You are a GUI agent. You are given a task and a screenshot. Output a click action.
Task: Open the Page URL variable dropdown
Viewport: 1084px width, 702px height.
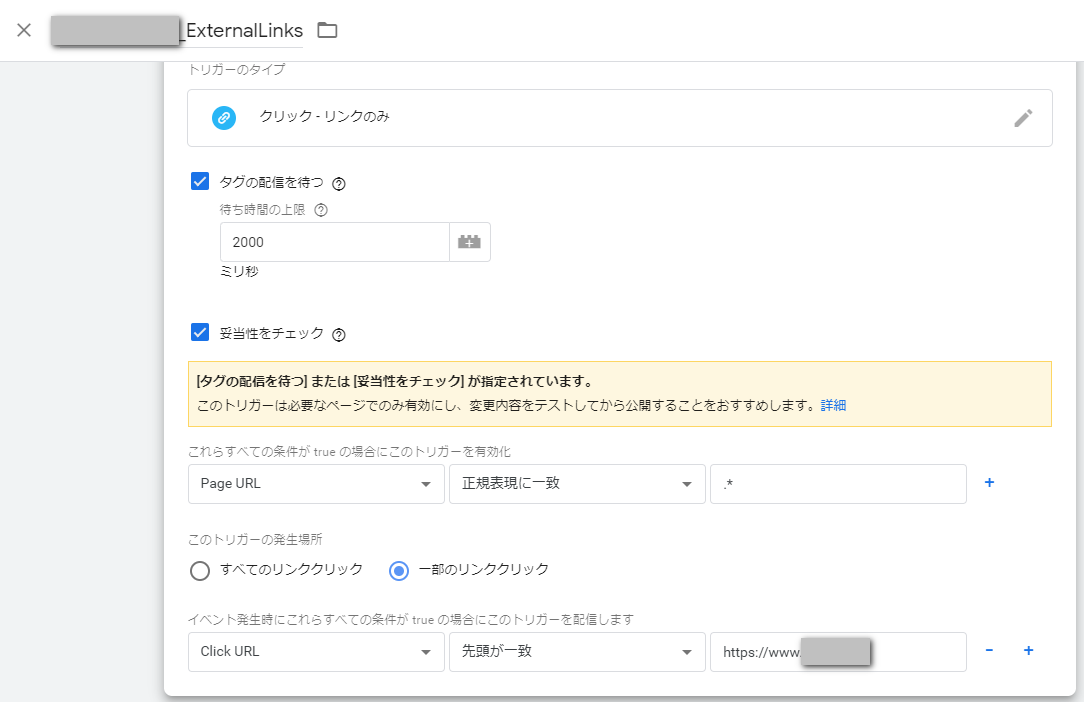[316, 484]
